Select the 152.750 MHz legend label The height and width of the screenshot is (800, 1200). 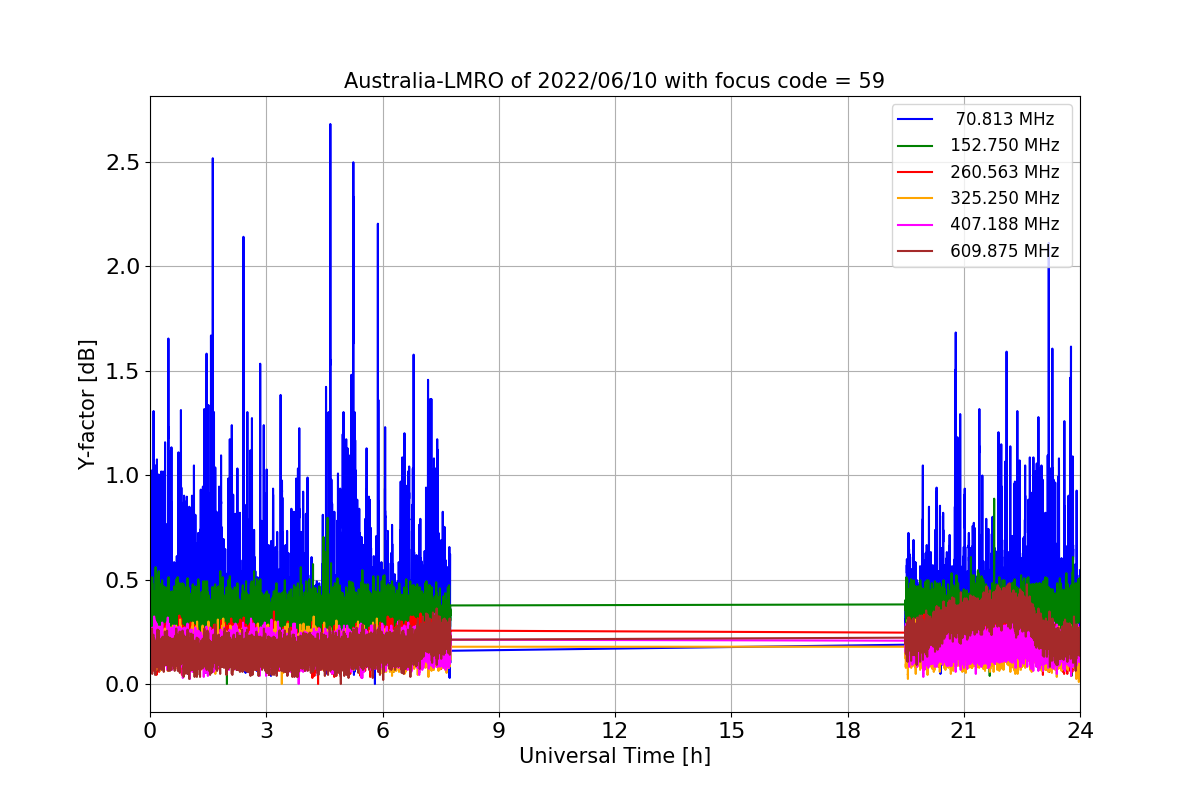coord(1005,145)
